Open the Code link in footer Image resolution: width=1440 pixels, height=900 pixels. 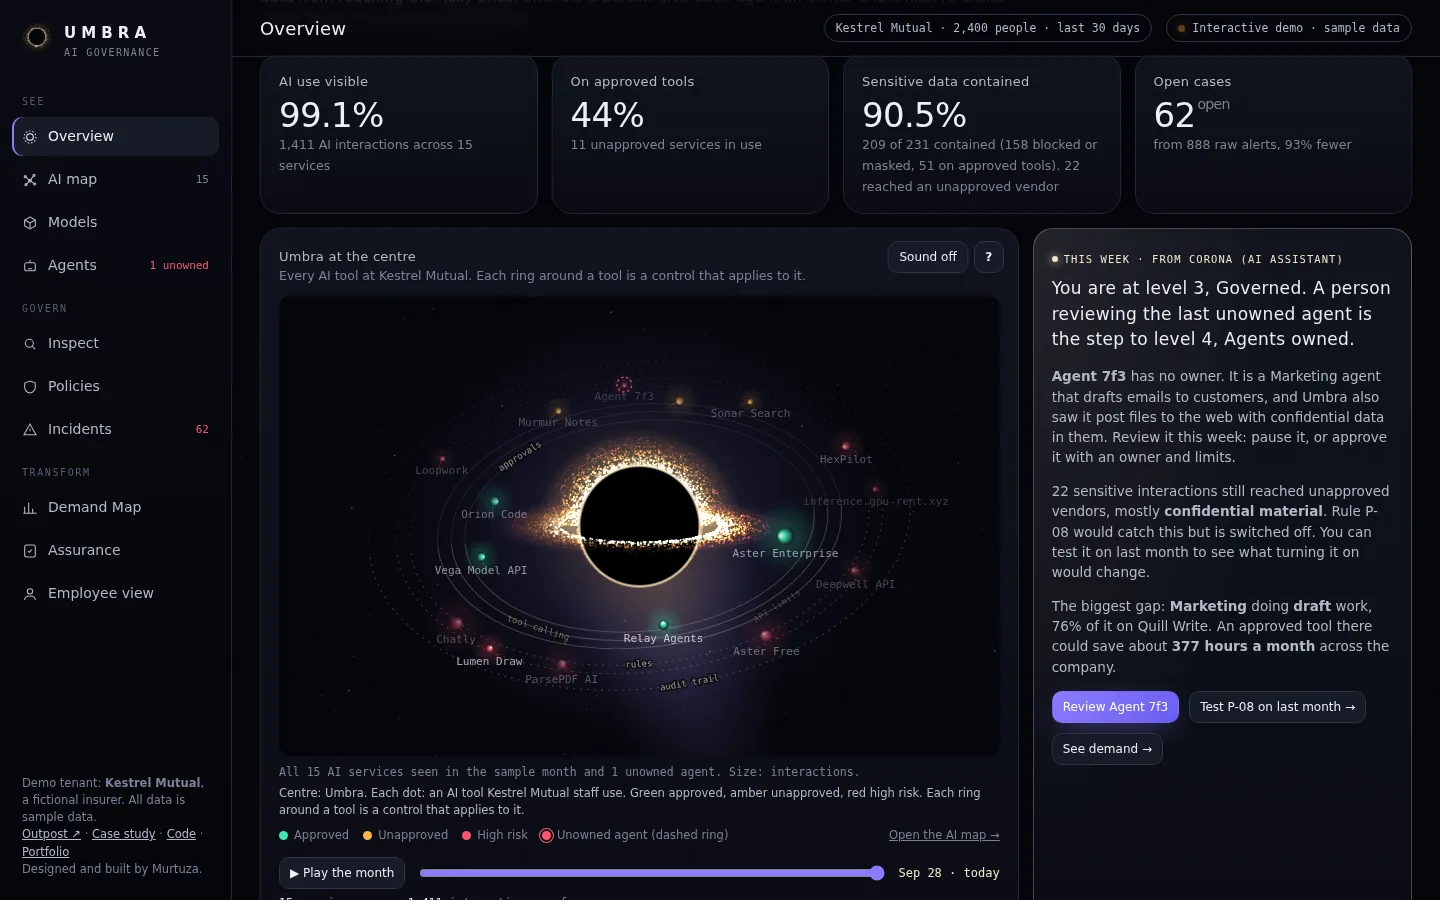[x=181, y=834]
